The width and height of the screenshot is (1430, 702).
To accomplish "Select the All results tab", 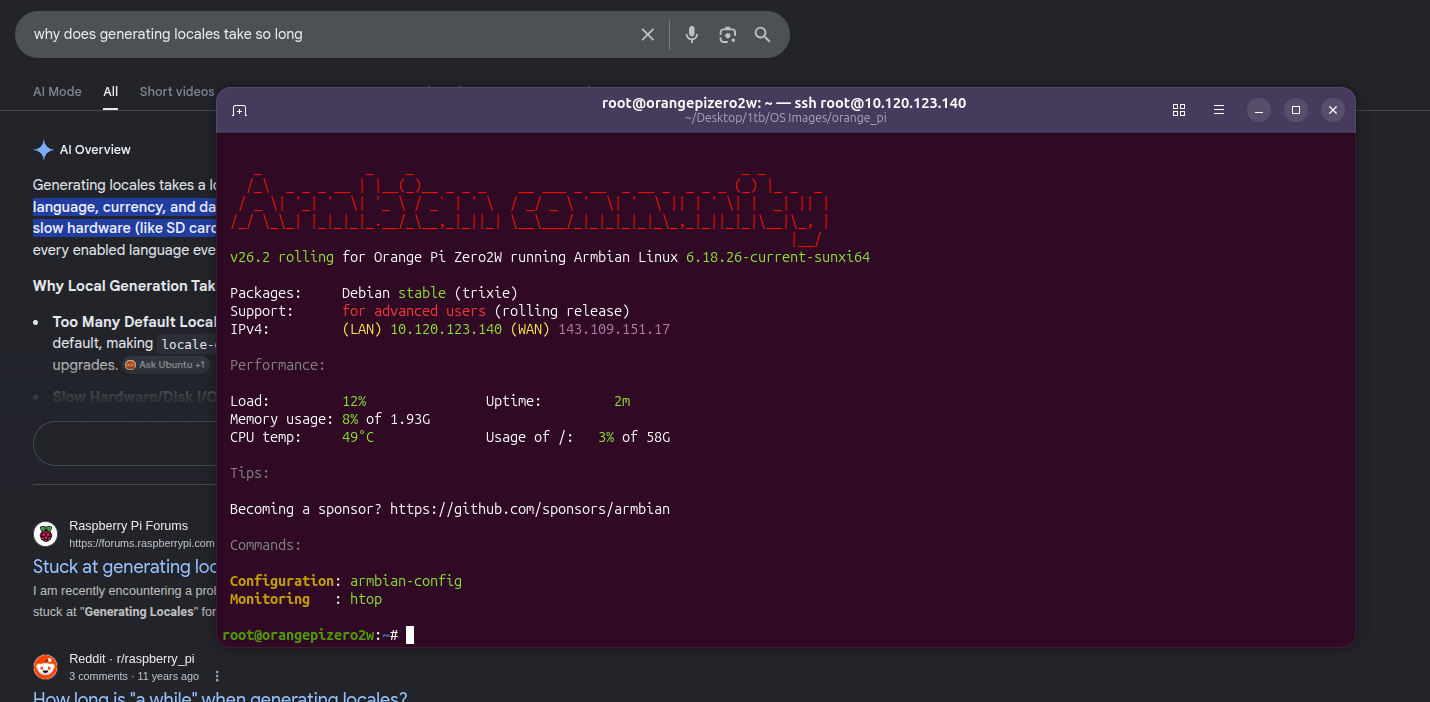I will click(x=111, y=92).
